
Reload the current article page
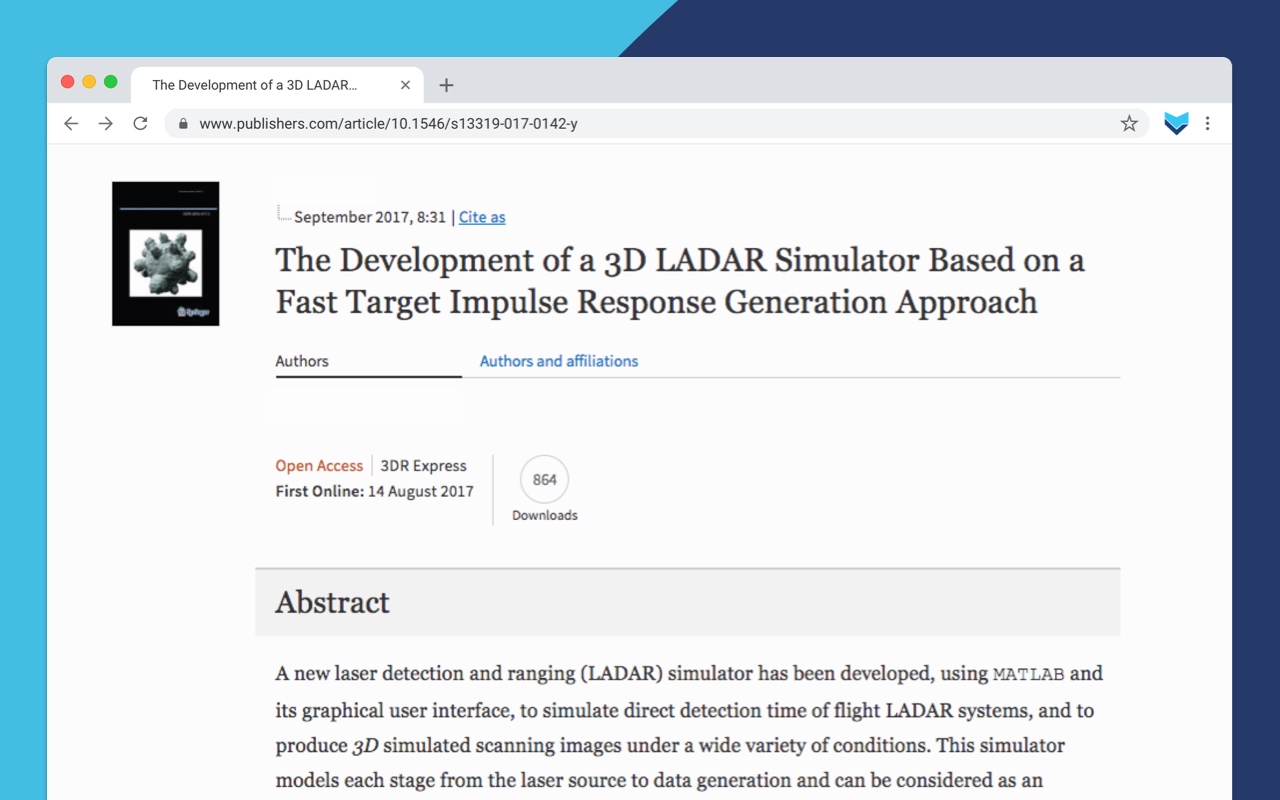point(140,124)
